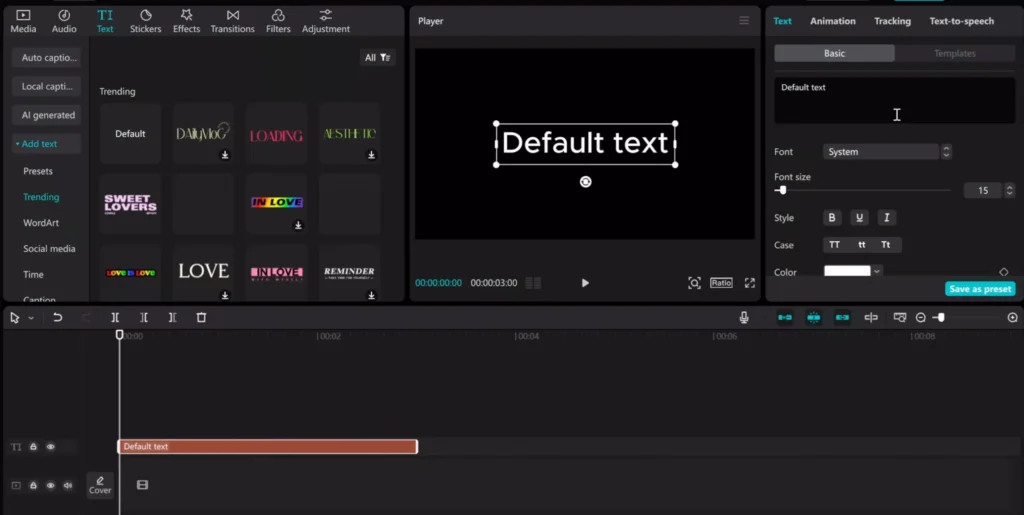Viewport: 1024px width, 515px height.
Task: Open the All filter dropdown
Action: 377,57
